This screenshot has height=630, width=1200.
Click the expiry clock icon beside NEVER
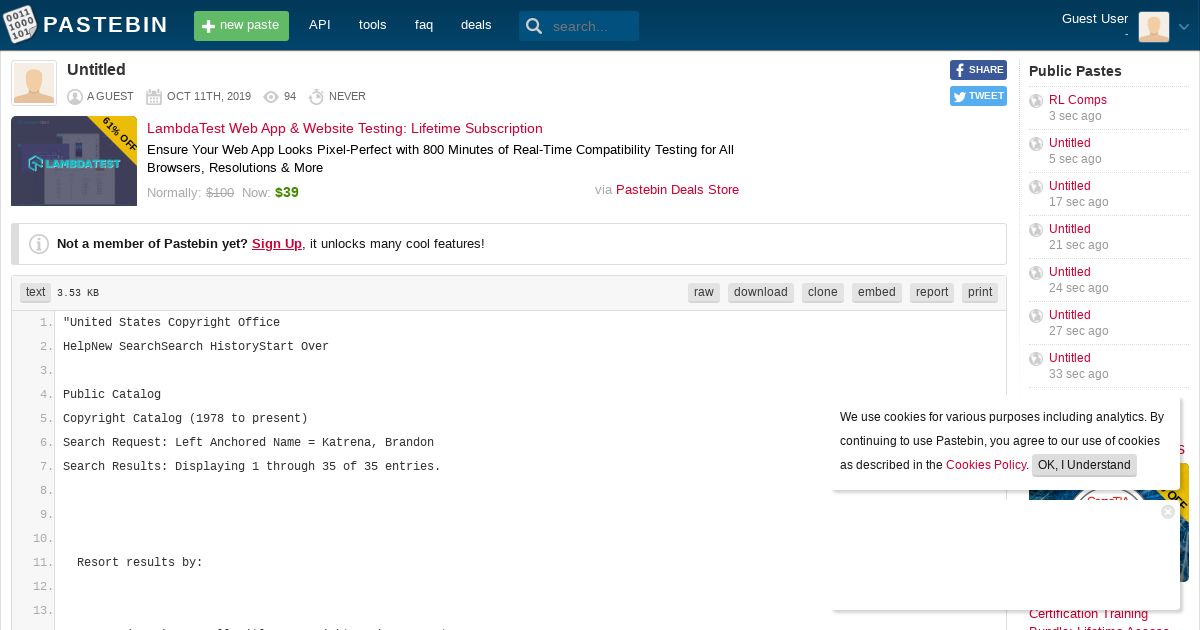pyautogui.click(x=316, y=97)
